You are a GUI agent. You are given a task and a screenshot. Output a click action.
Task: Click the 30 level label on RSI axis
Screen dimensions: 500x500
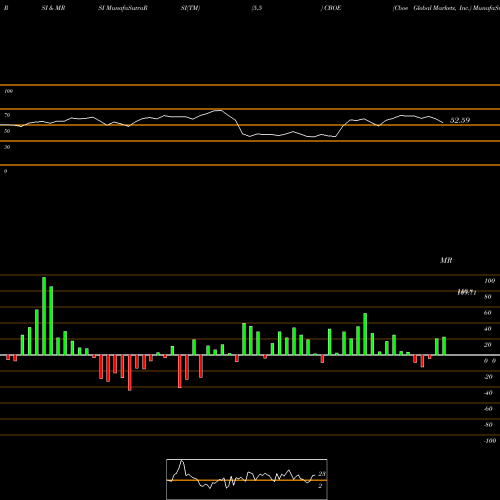[x=7, y=147]
